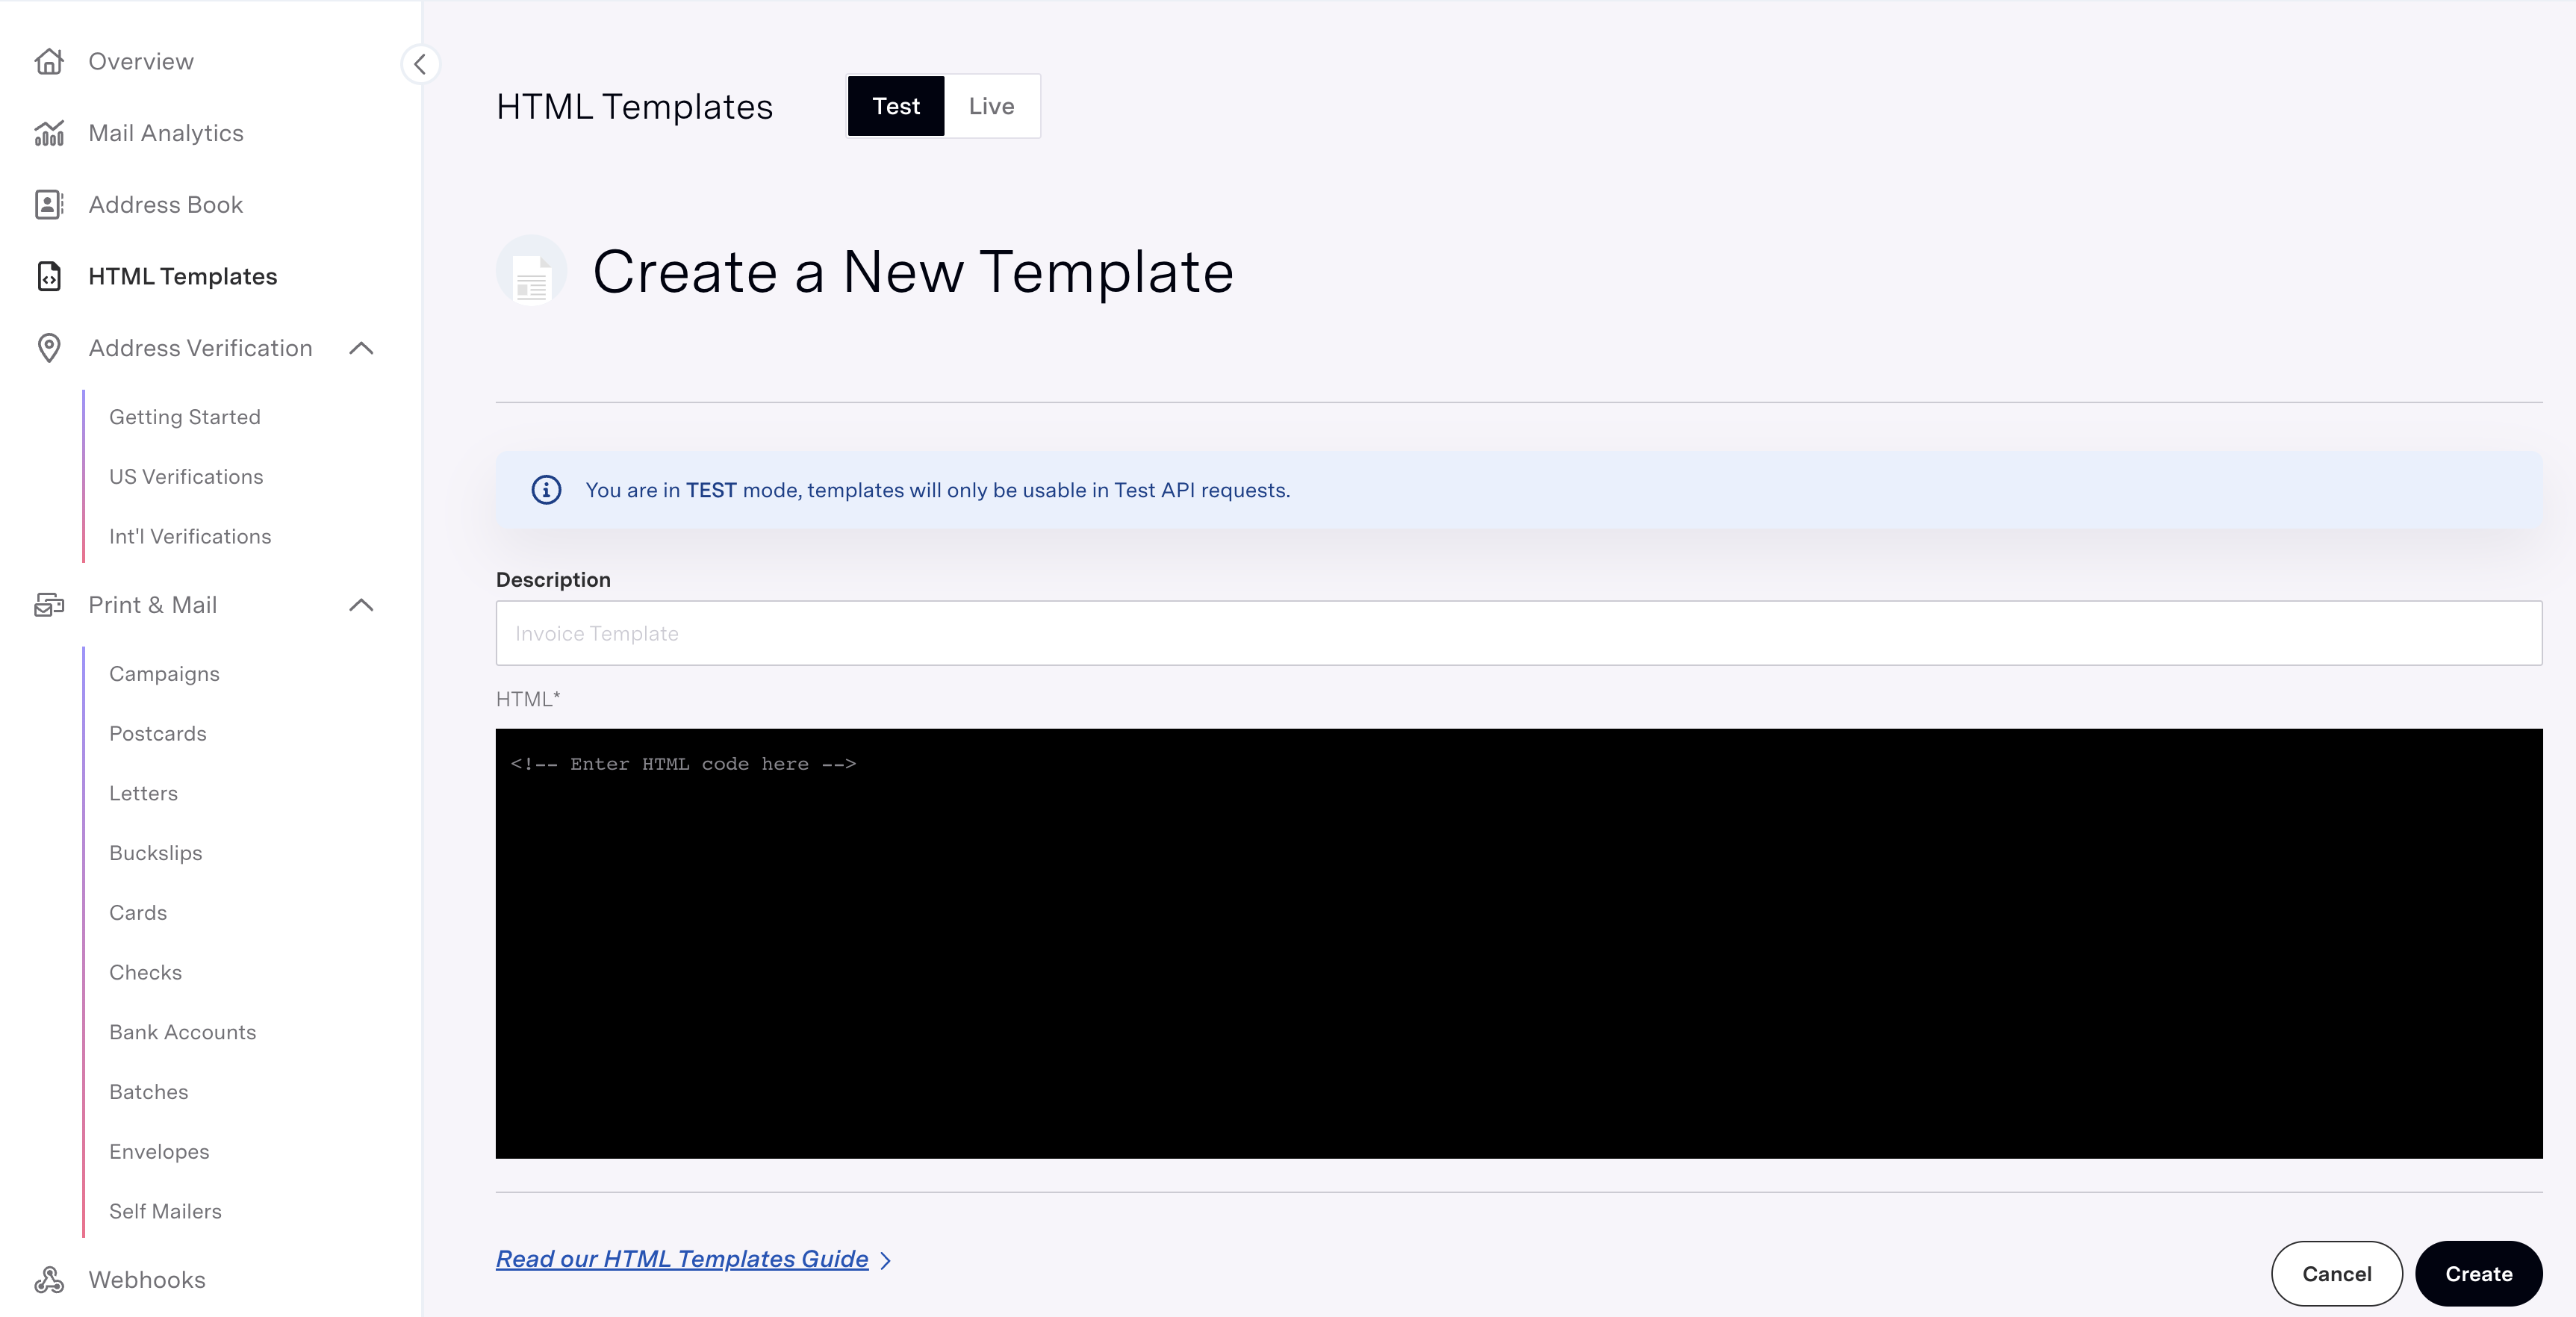The height and width of the screenshot is (1317, 2576).
Task: Click the info icon in the TEST mode banner
Action: (546, 490)
